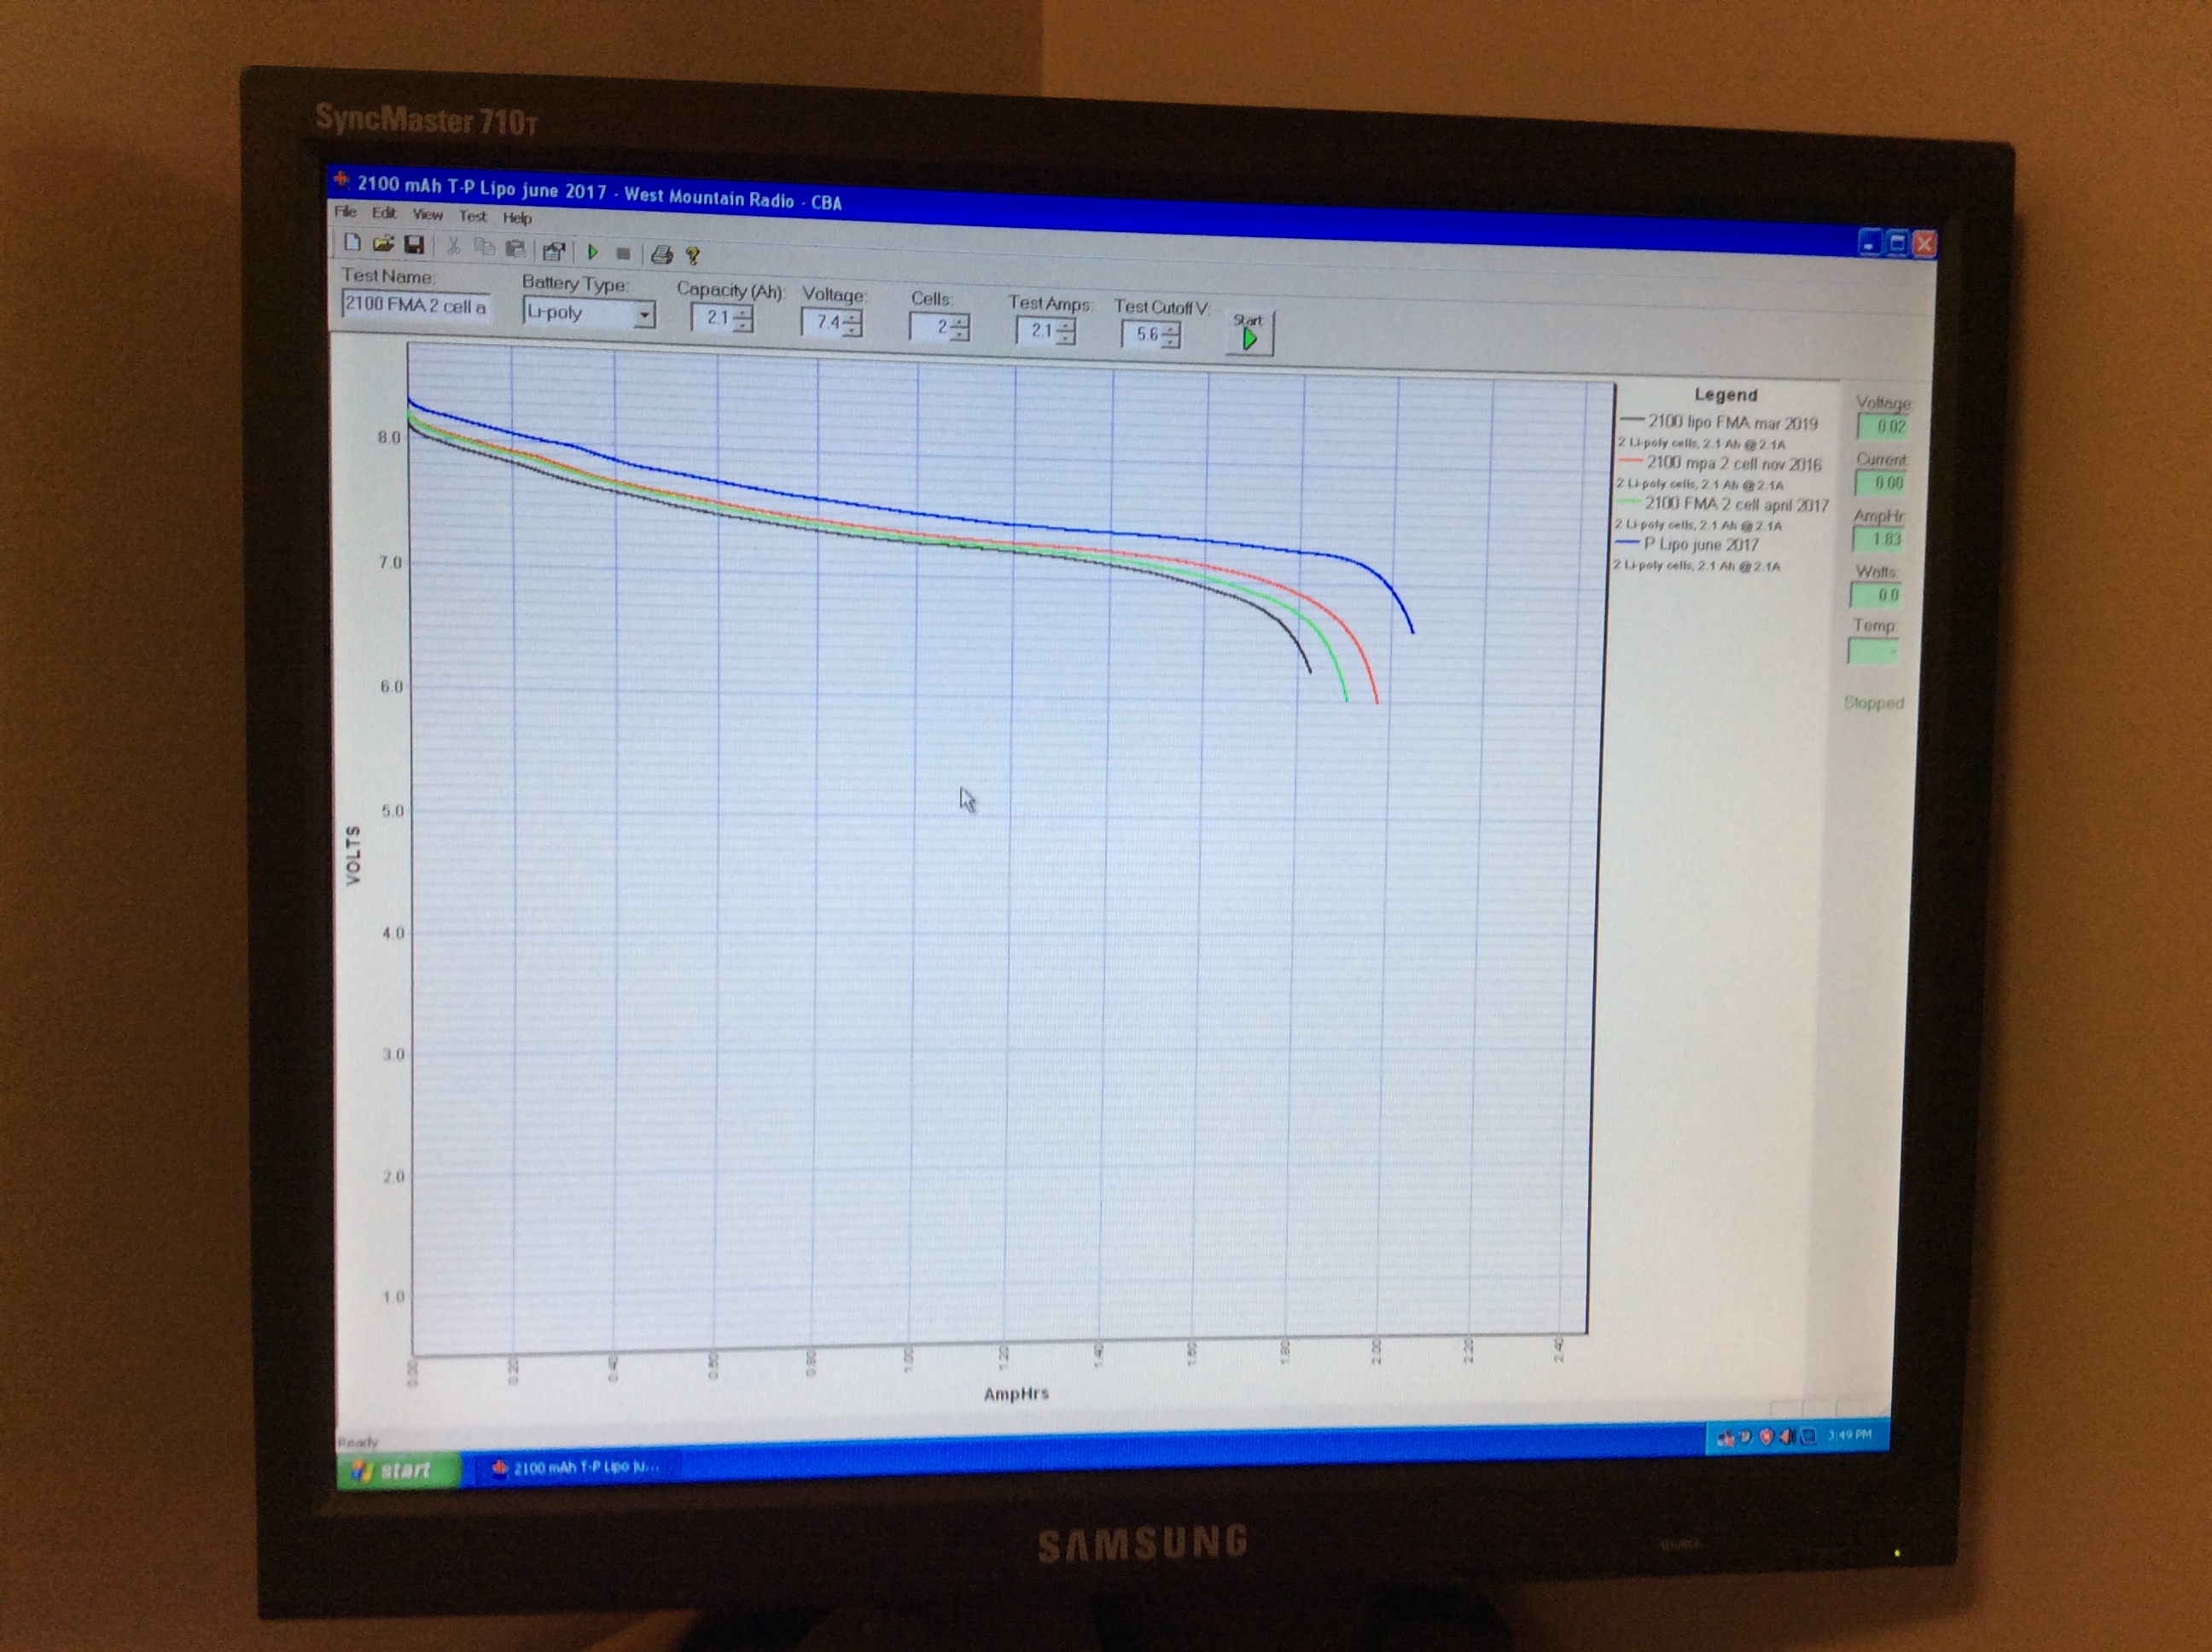Click the properties icon in toolbar

[x=553, y=251]
